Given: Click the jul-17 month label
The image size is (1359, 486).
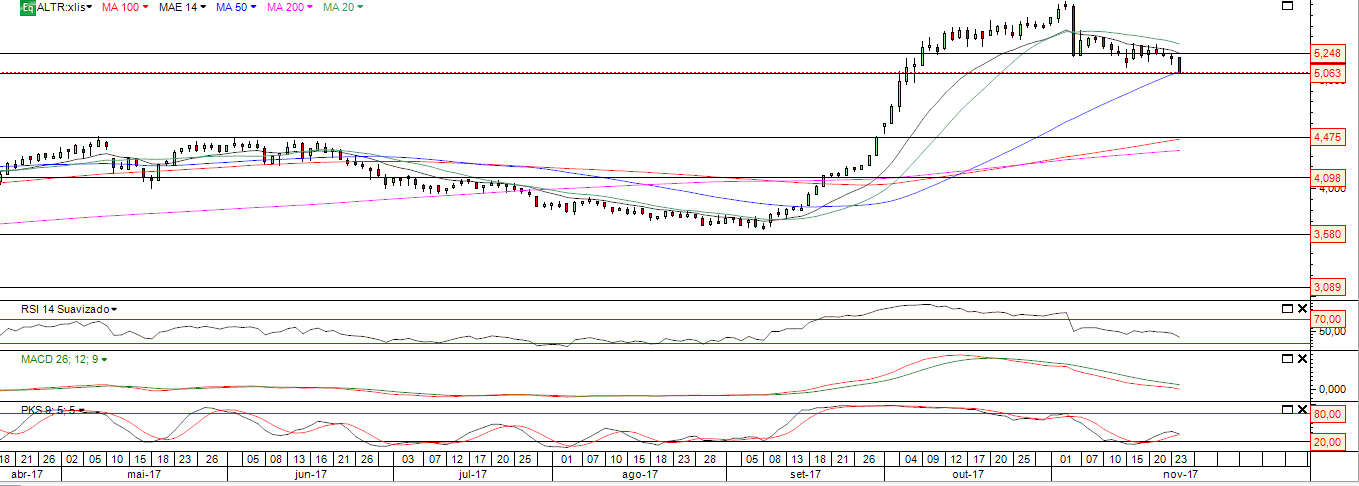Looking at the screenshot, I should [x=473, y=475].
